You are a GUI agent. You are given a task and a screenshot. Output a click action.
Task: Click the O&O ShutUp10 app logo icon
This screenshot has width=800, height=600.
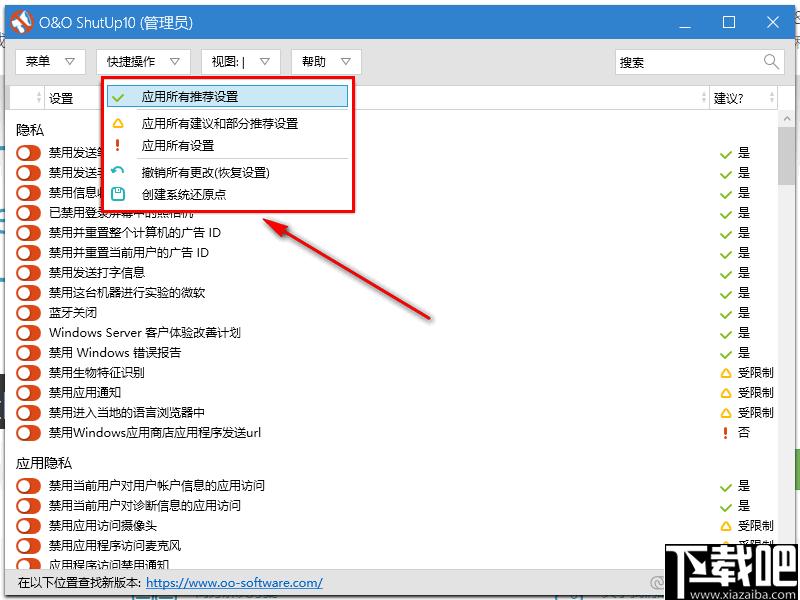(x=22, y=22)
